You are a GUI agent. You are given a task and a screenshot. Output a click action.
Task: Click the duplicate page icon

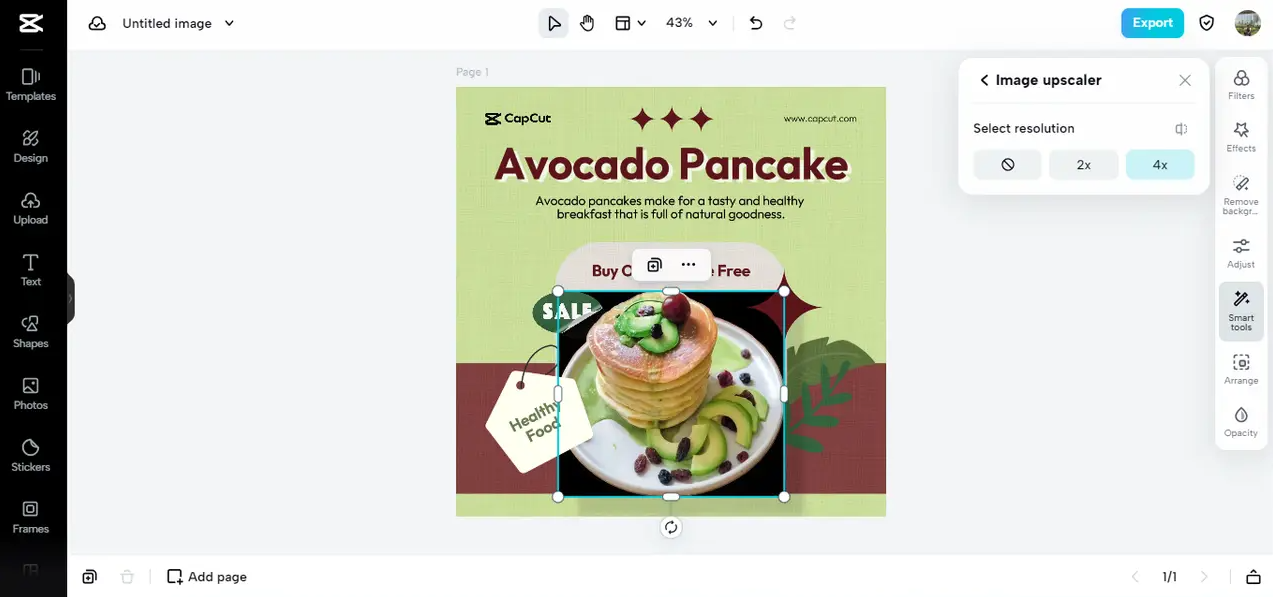[x=90, y=577]
